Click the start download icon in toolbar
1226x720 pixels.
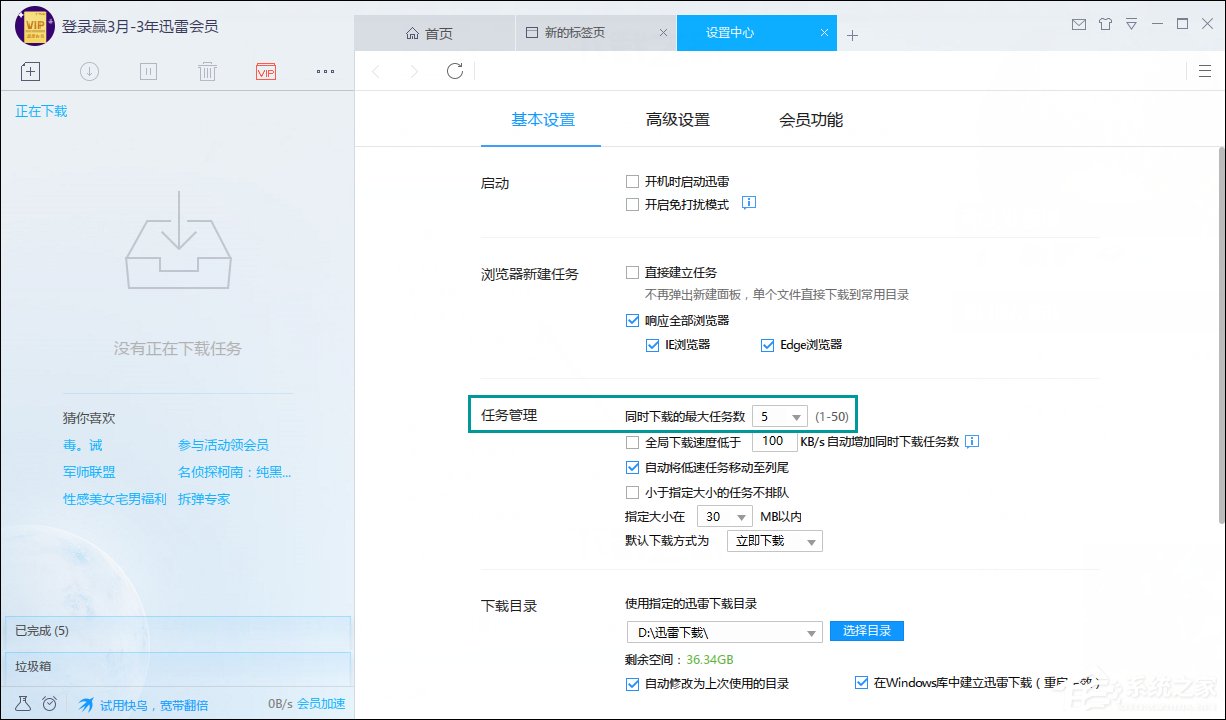pyautogui.click(x=89, y=71)
